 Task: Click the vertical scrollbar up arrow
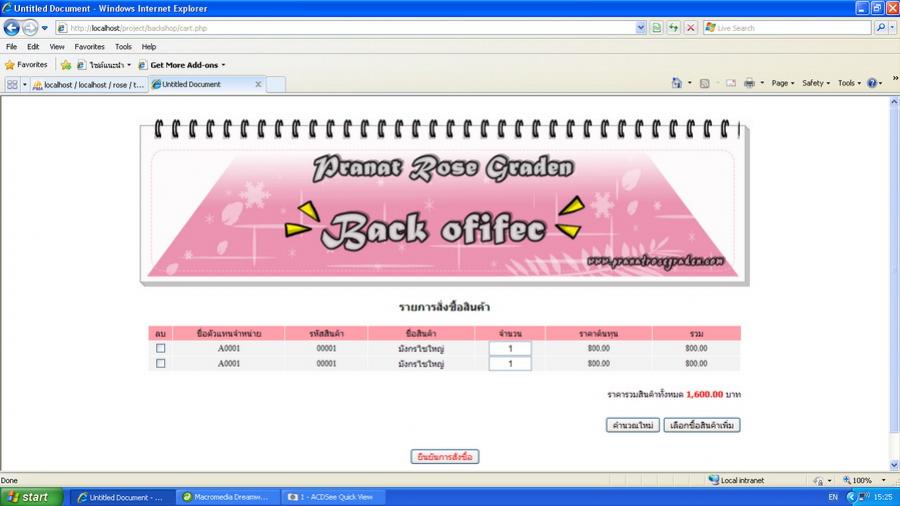click(894, 102)
